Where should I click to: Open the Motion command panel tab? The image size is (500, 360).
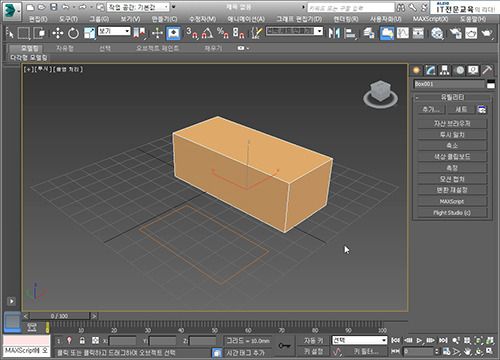(x=459, y=70)
